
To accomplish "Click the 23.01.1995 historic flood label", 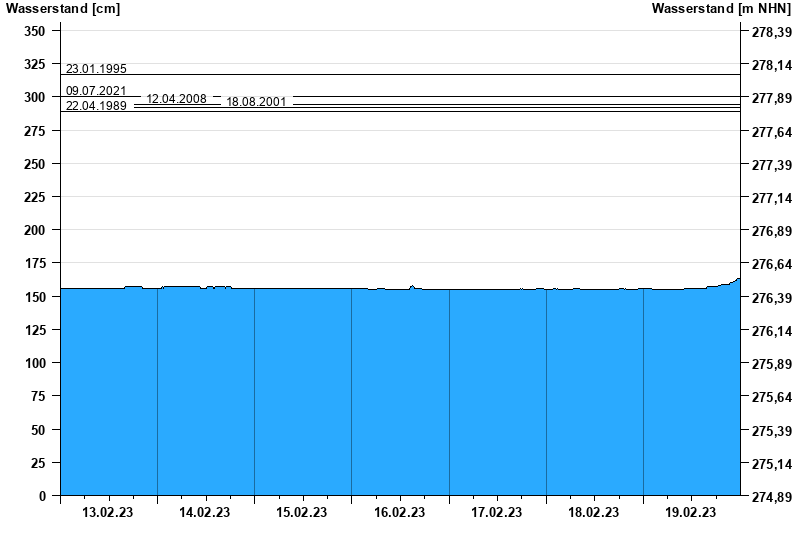I will 96,69.
